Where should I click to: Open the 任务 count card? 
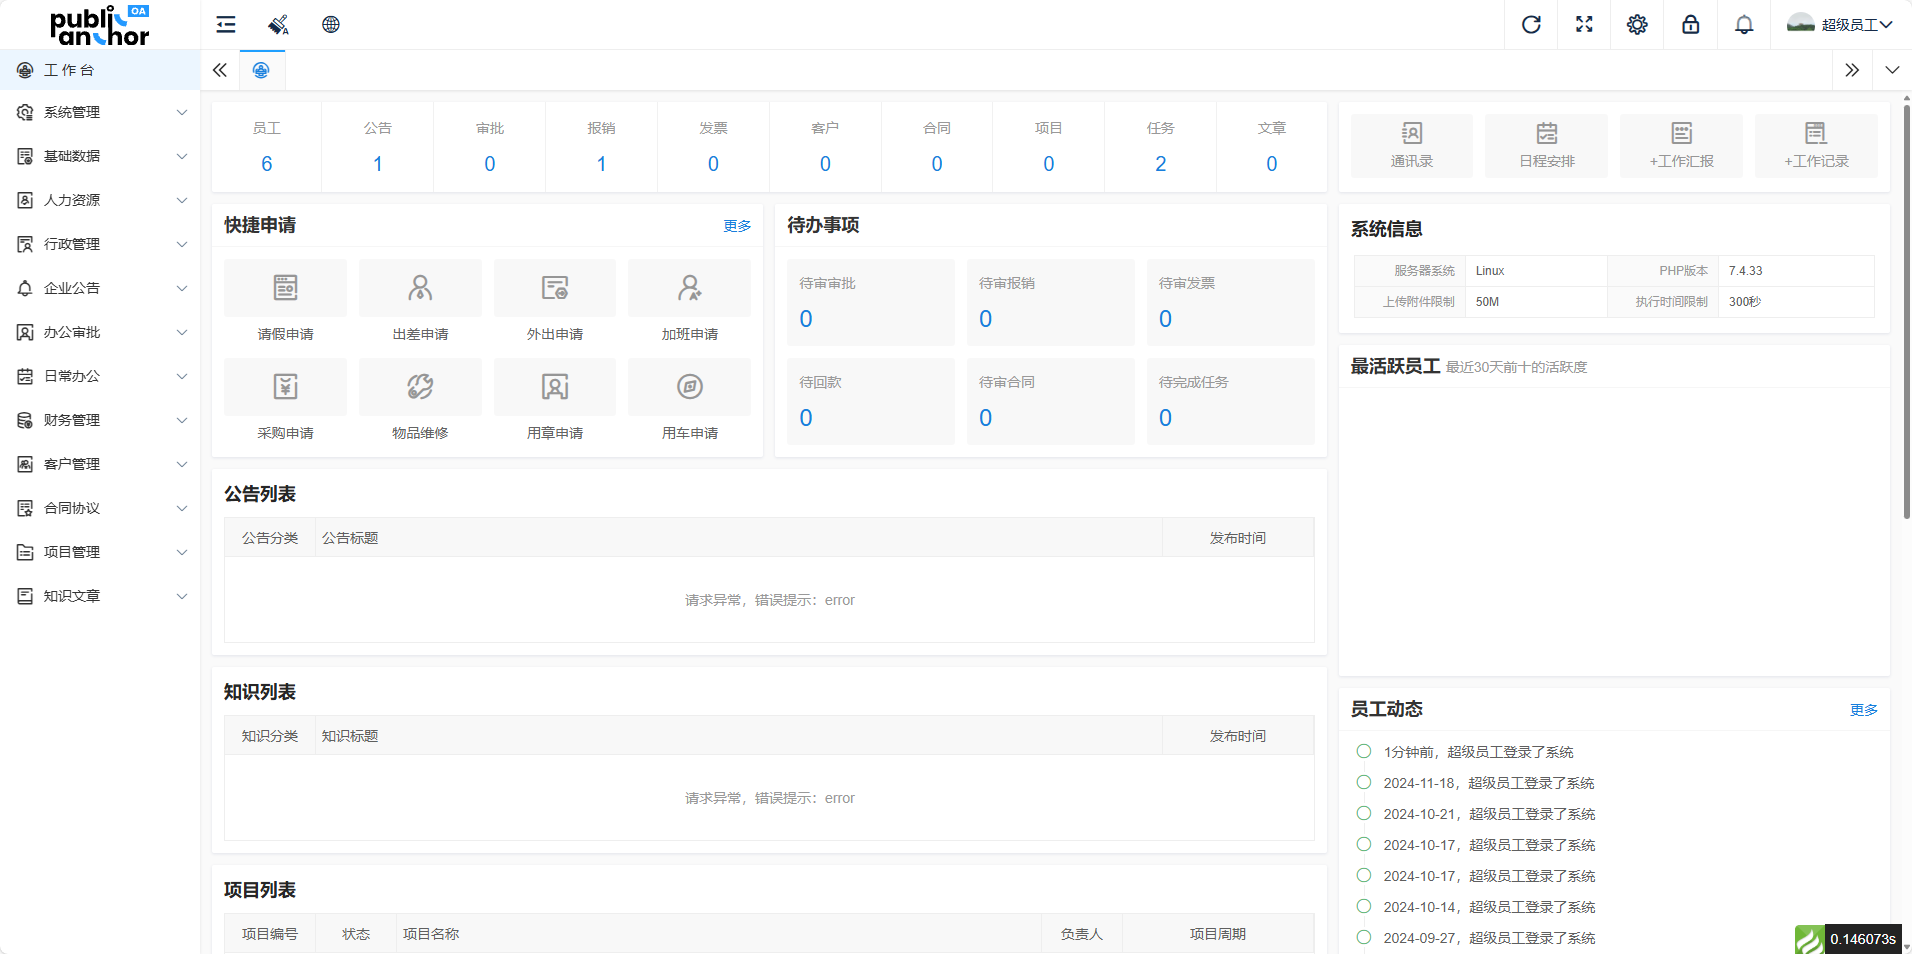point(1160,147)
